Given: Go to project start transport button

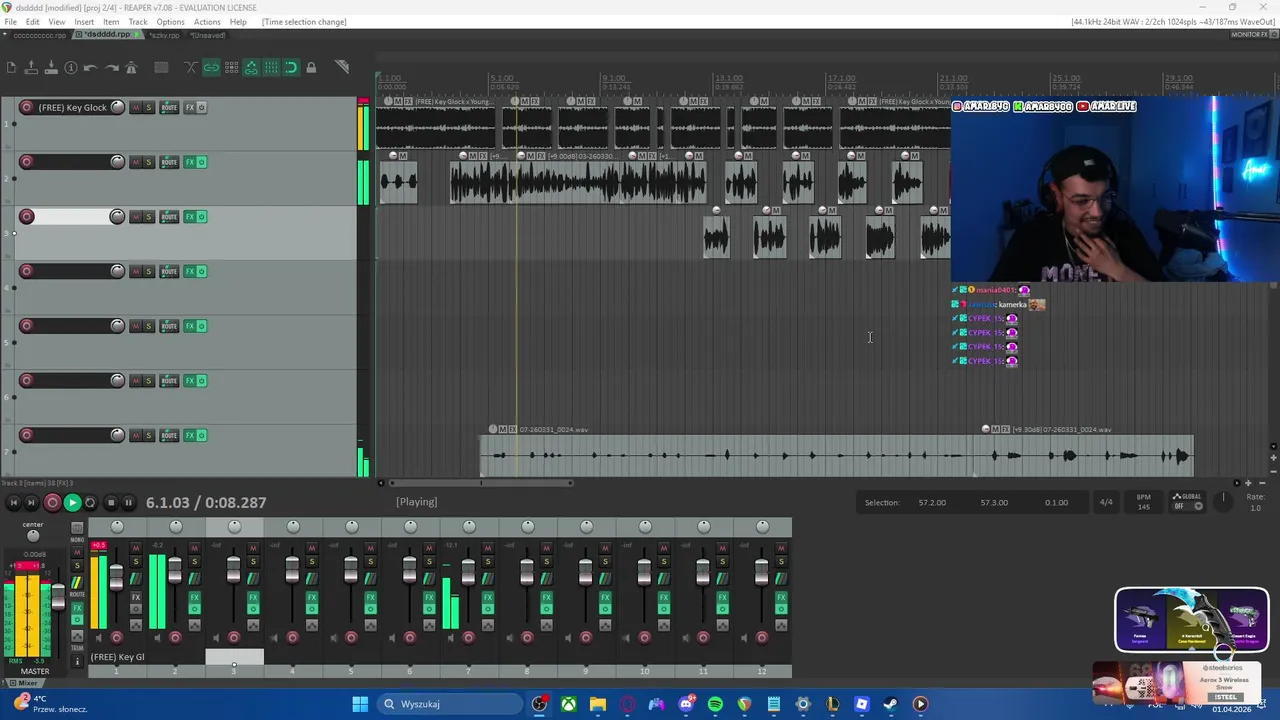Looking at the screenshot, I should click(x=13, y=503).
